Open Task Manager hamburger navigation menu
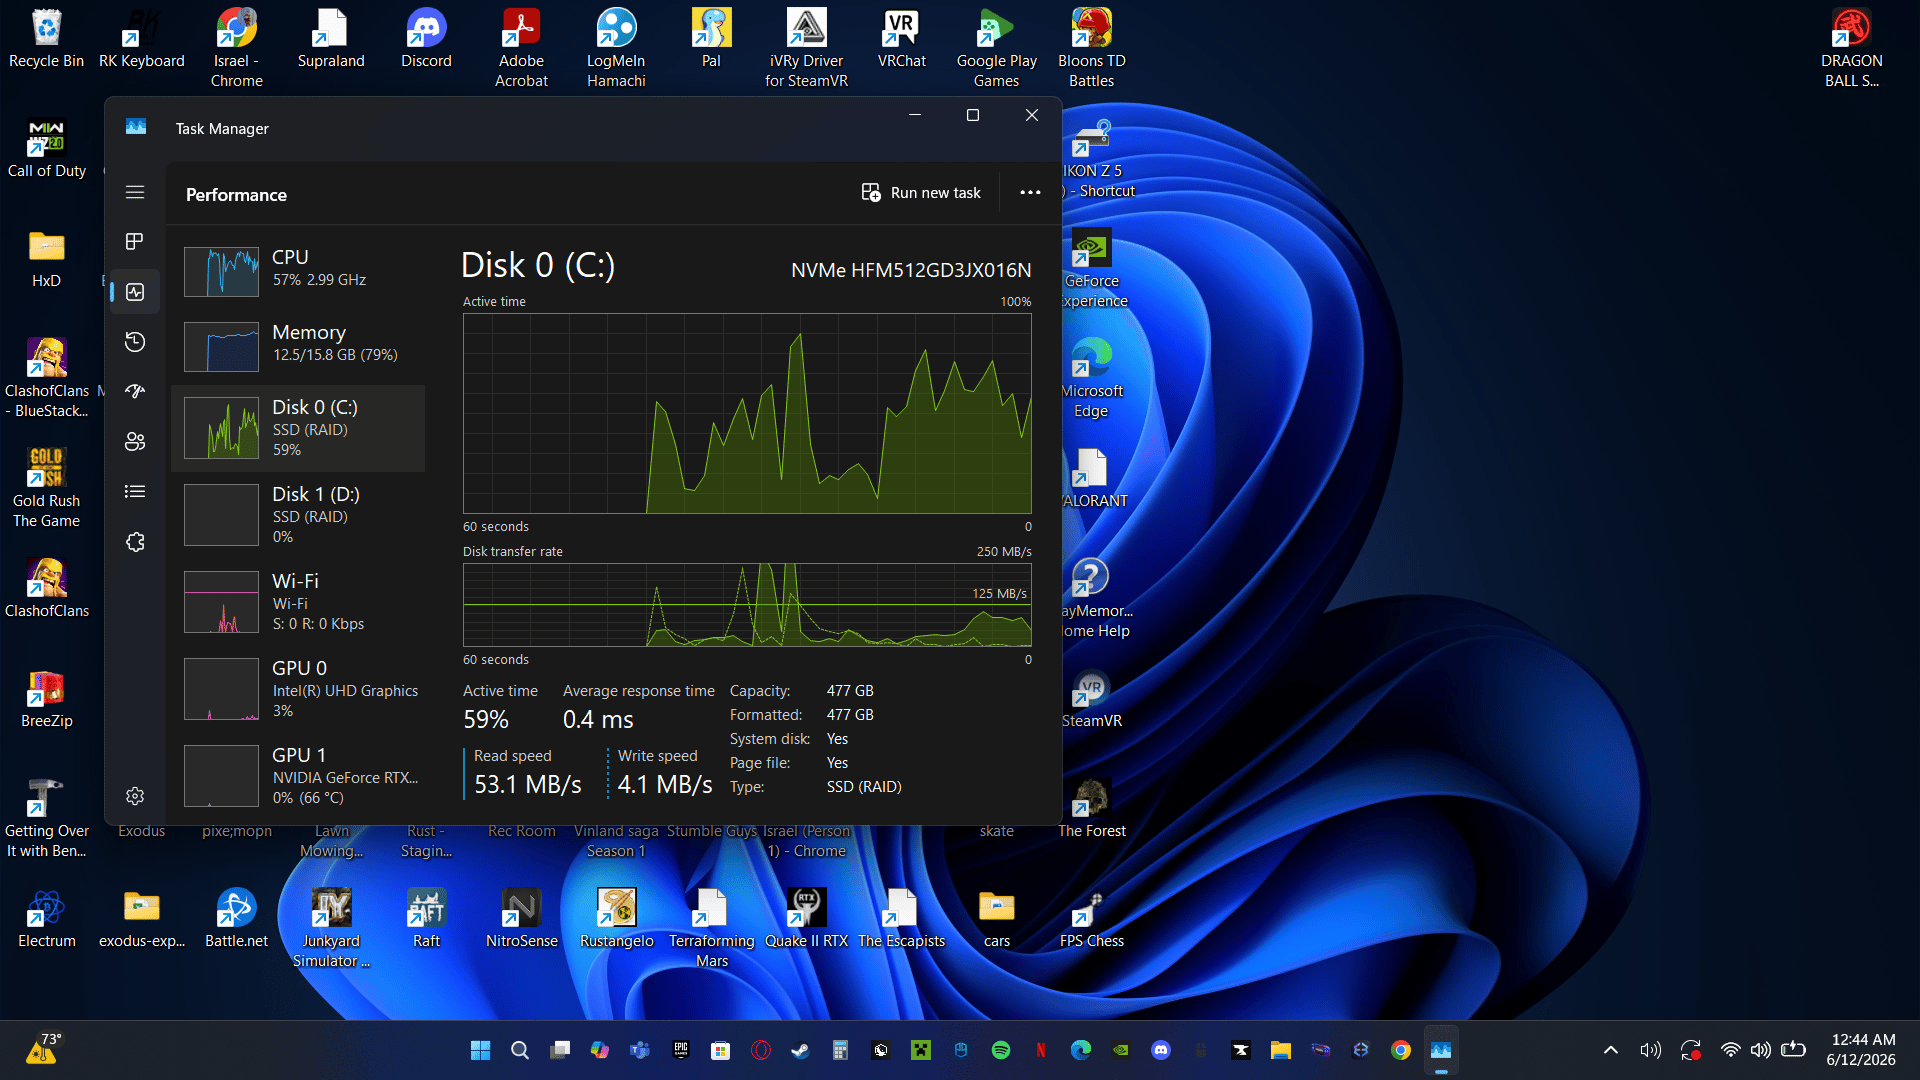The image size is (1920, 1080). (x=135, y=192)
